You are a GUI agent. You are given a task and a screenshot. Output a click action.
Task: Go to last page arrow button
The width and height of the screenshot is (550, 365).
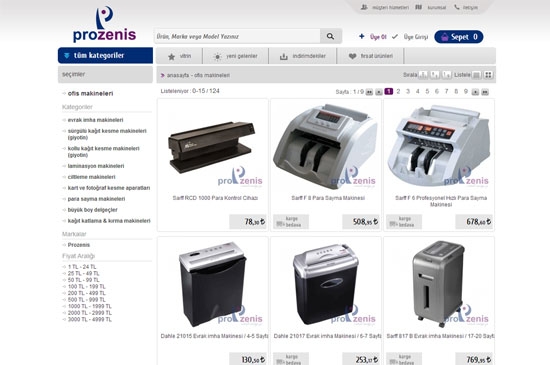pyautogui.click(x=485, y=92)
